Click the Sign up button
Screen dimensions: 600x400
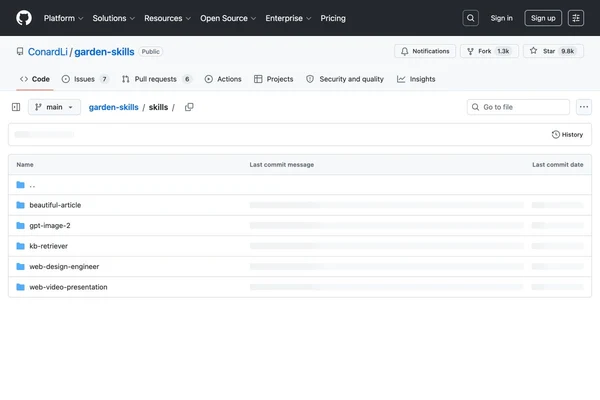tap(543, 18)
